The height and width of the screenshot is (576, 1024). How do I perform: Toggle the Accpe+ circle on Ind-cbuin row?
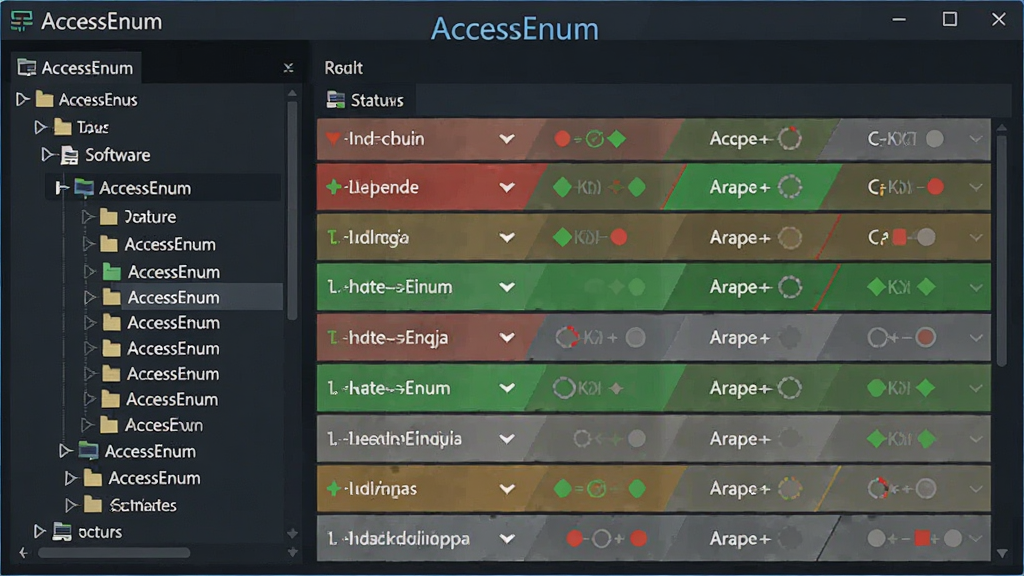pos(790,138)
